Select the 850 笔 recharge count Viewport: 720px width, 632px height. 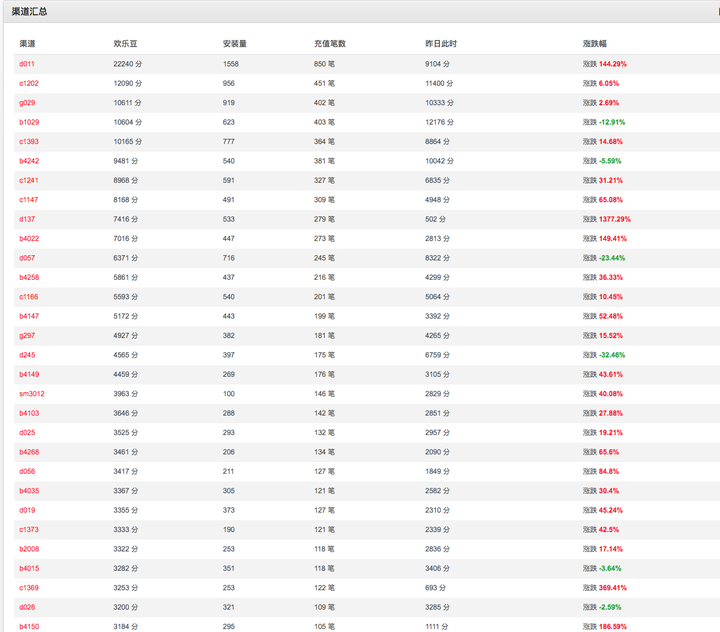324,64
